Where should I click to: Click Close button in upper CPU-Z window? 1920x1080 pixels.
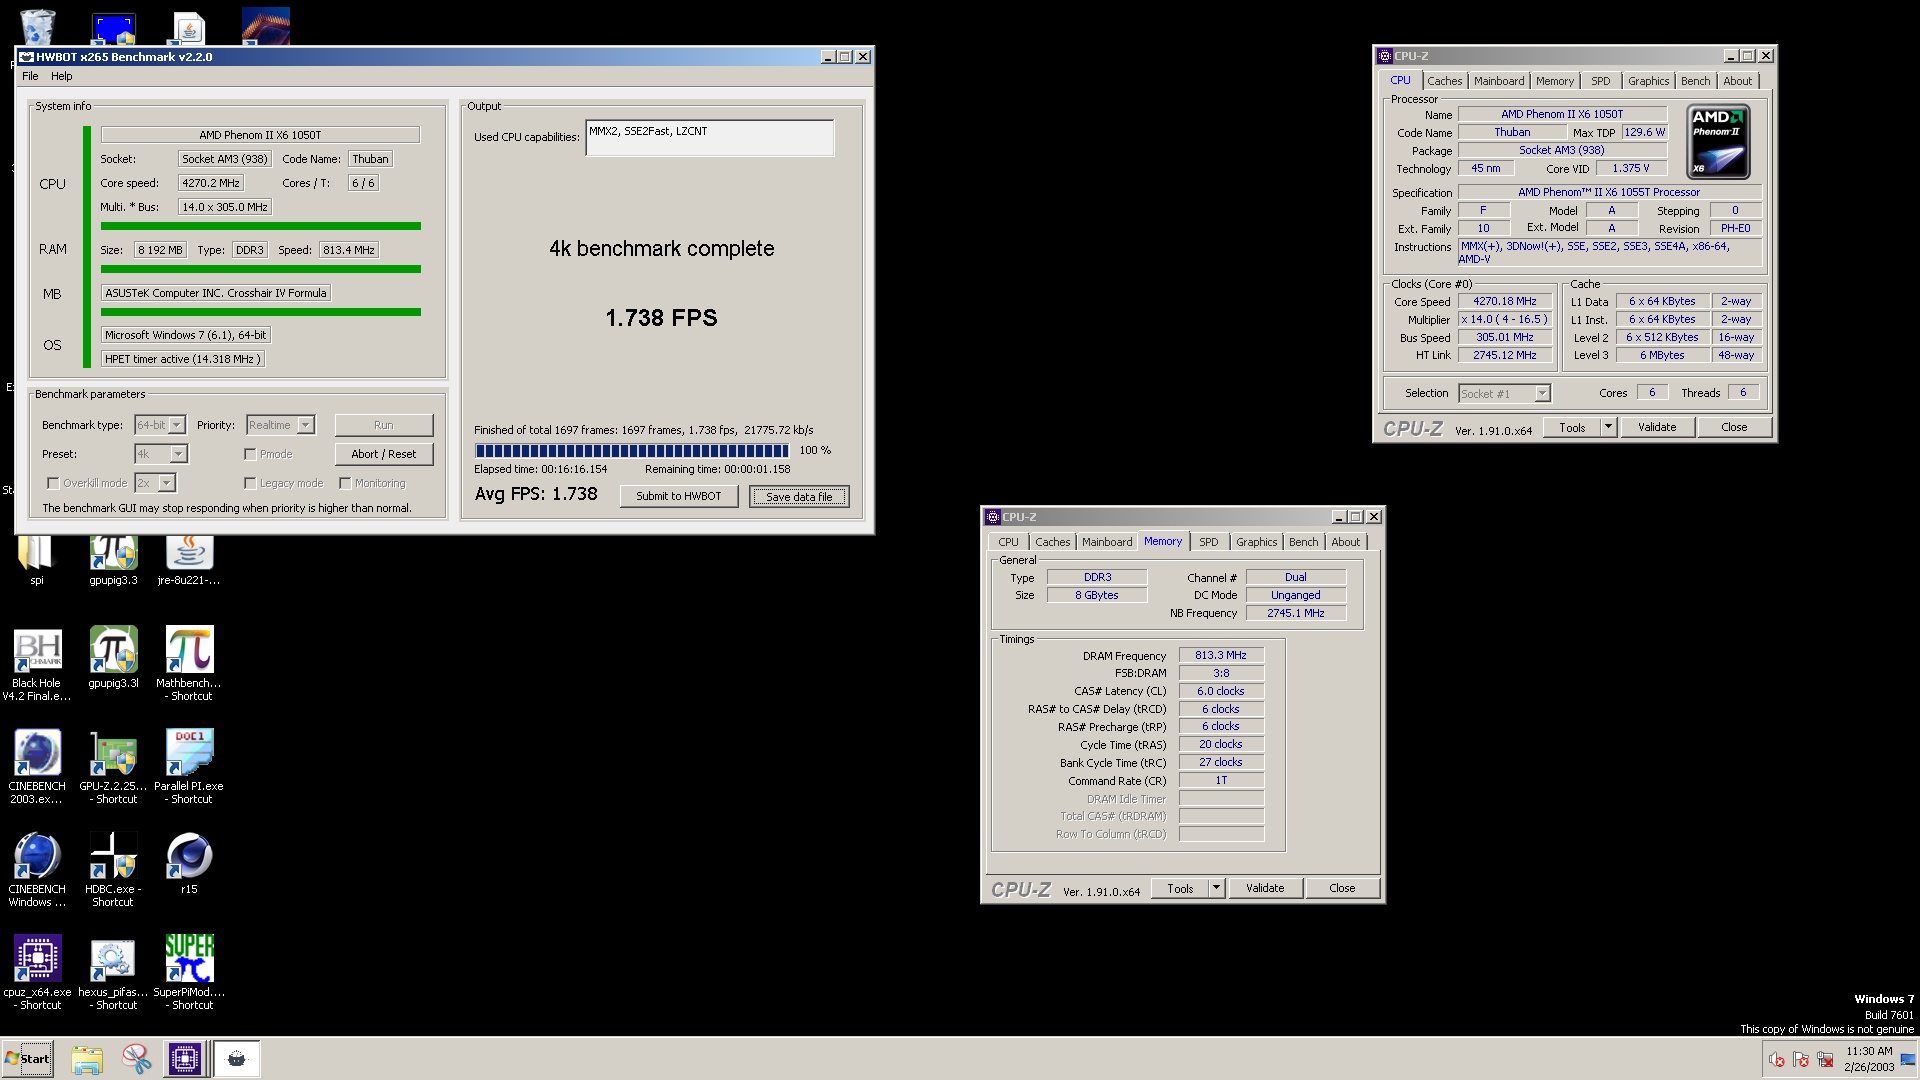point(1734,427)
